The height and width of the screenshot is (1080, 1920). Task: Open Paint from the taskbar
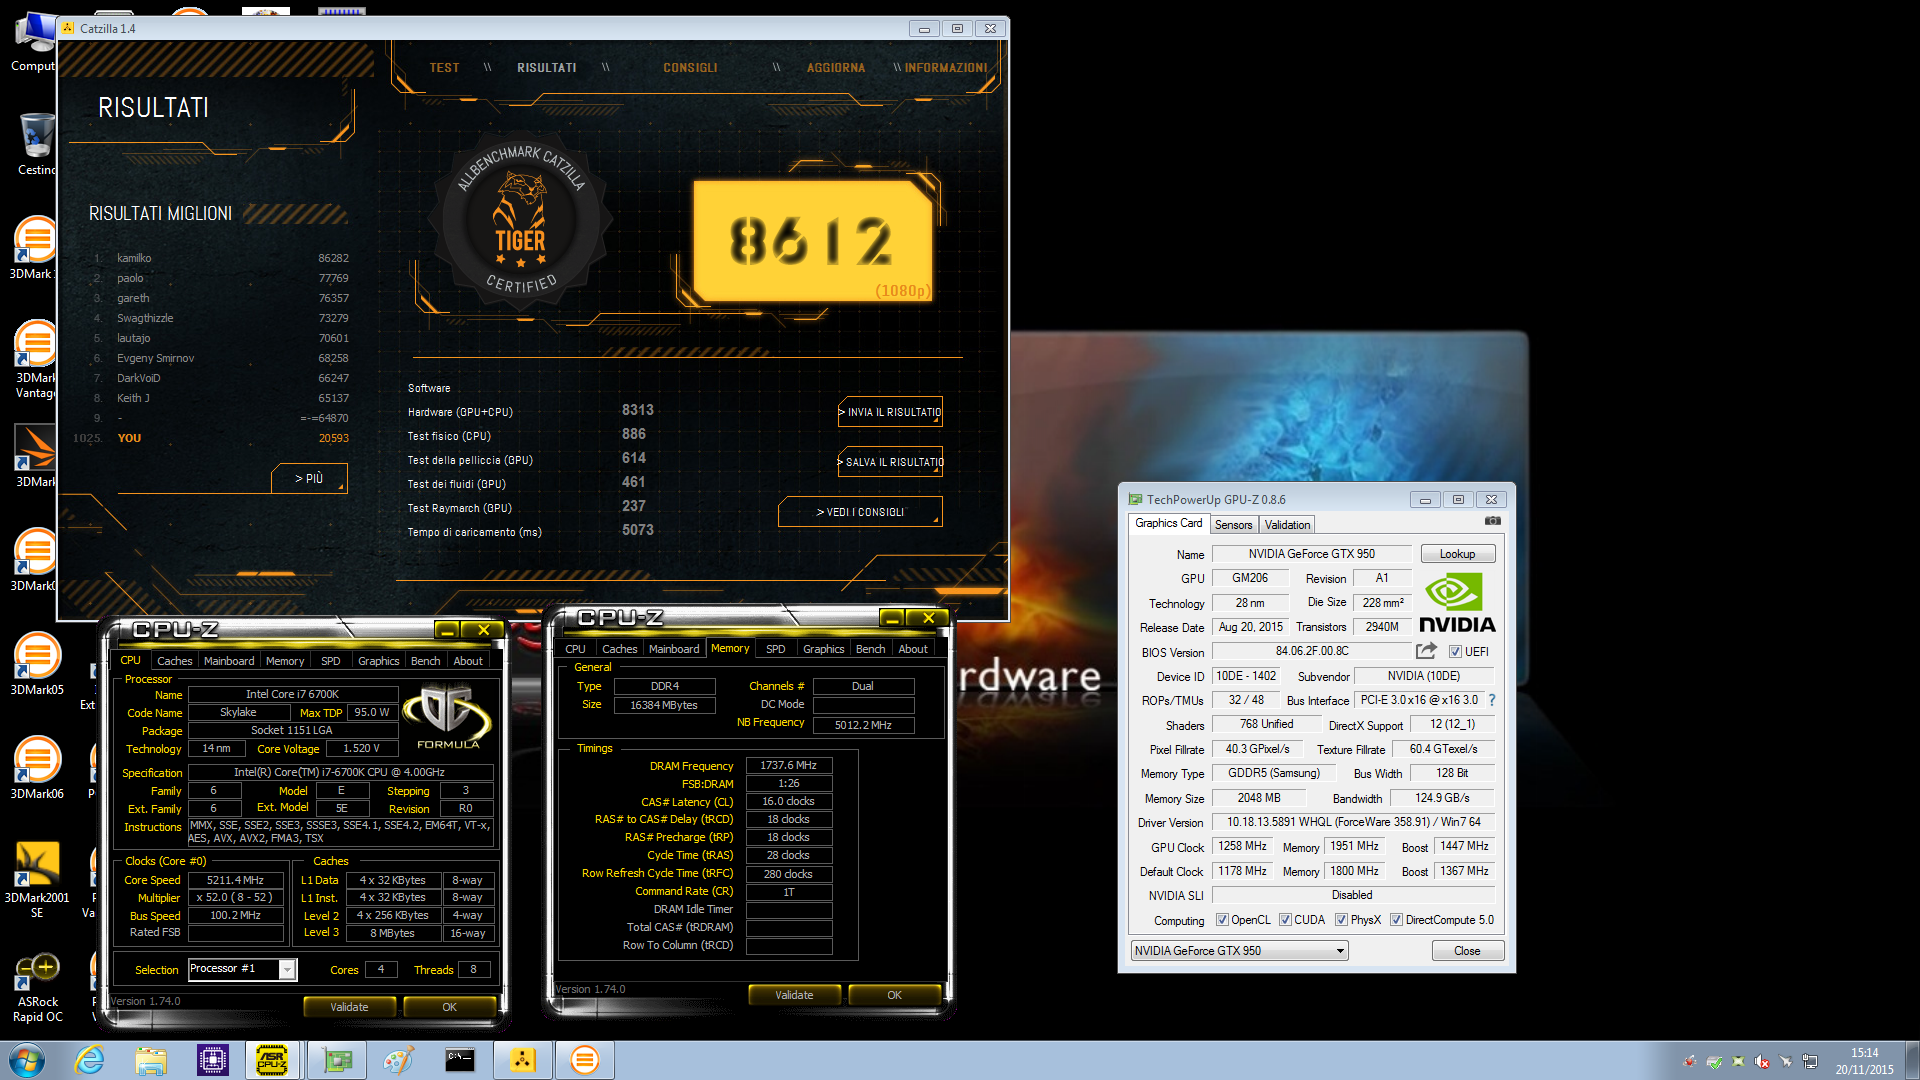point(398,1060)
